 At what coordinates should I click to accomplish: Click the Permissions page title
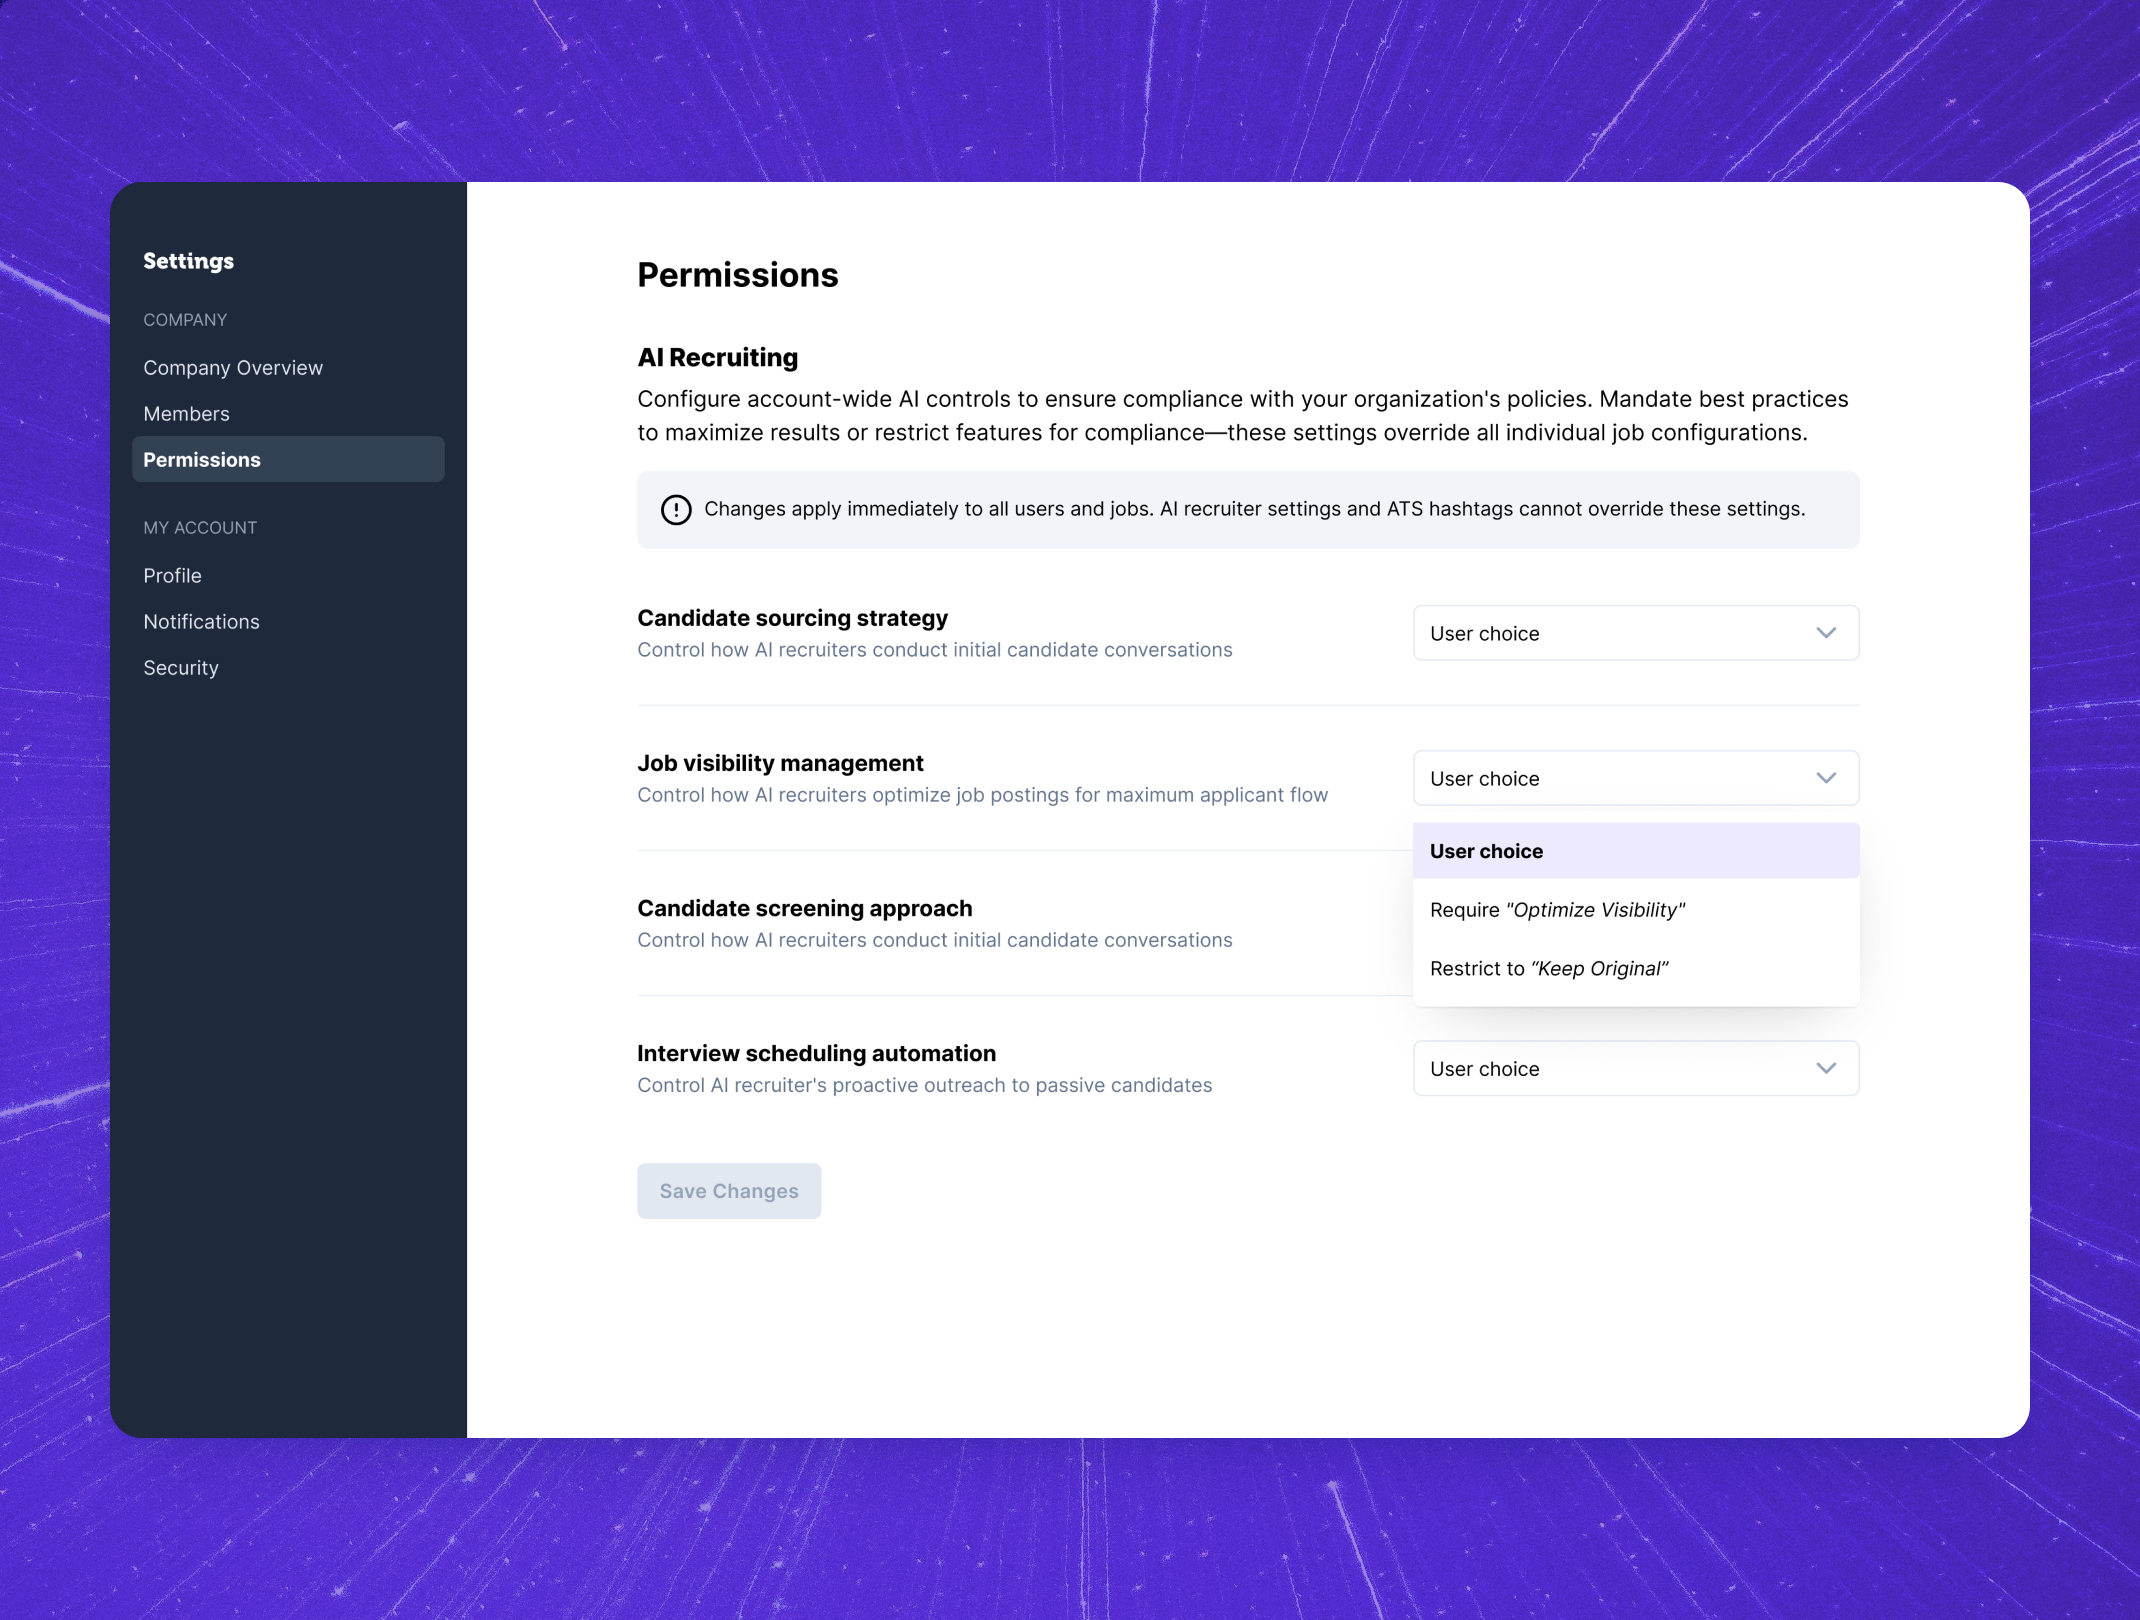737,275
